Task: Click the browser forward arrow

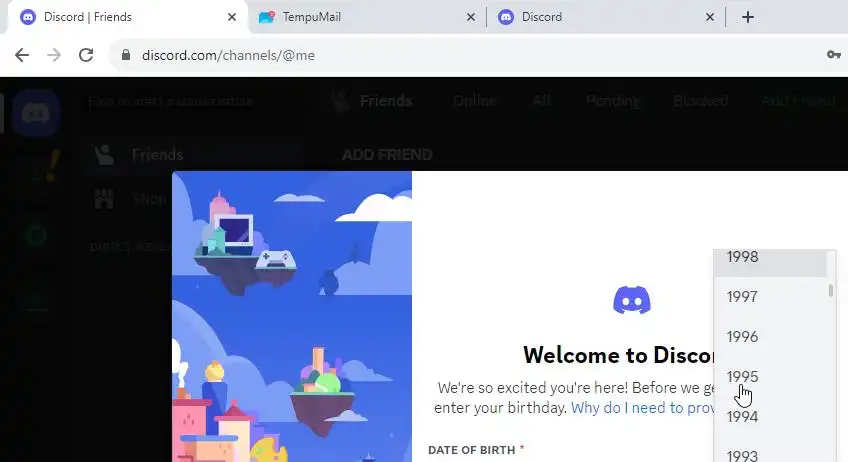Action: [54, 55]
